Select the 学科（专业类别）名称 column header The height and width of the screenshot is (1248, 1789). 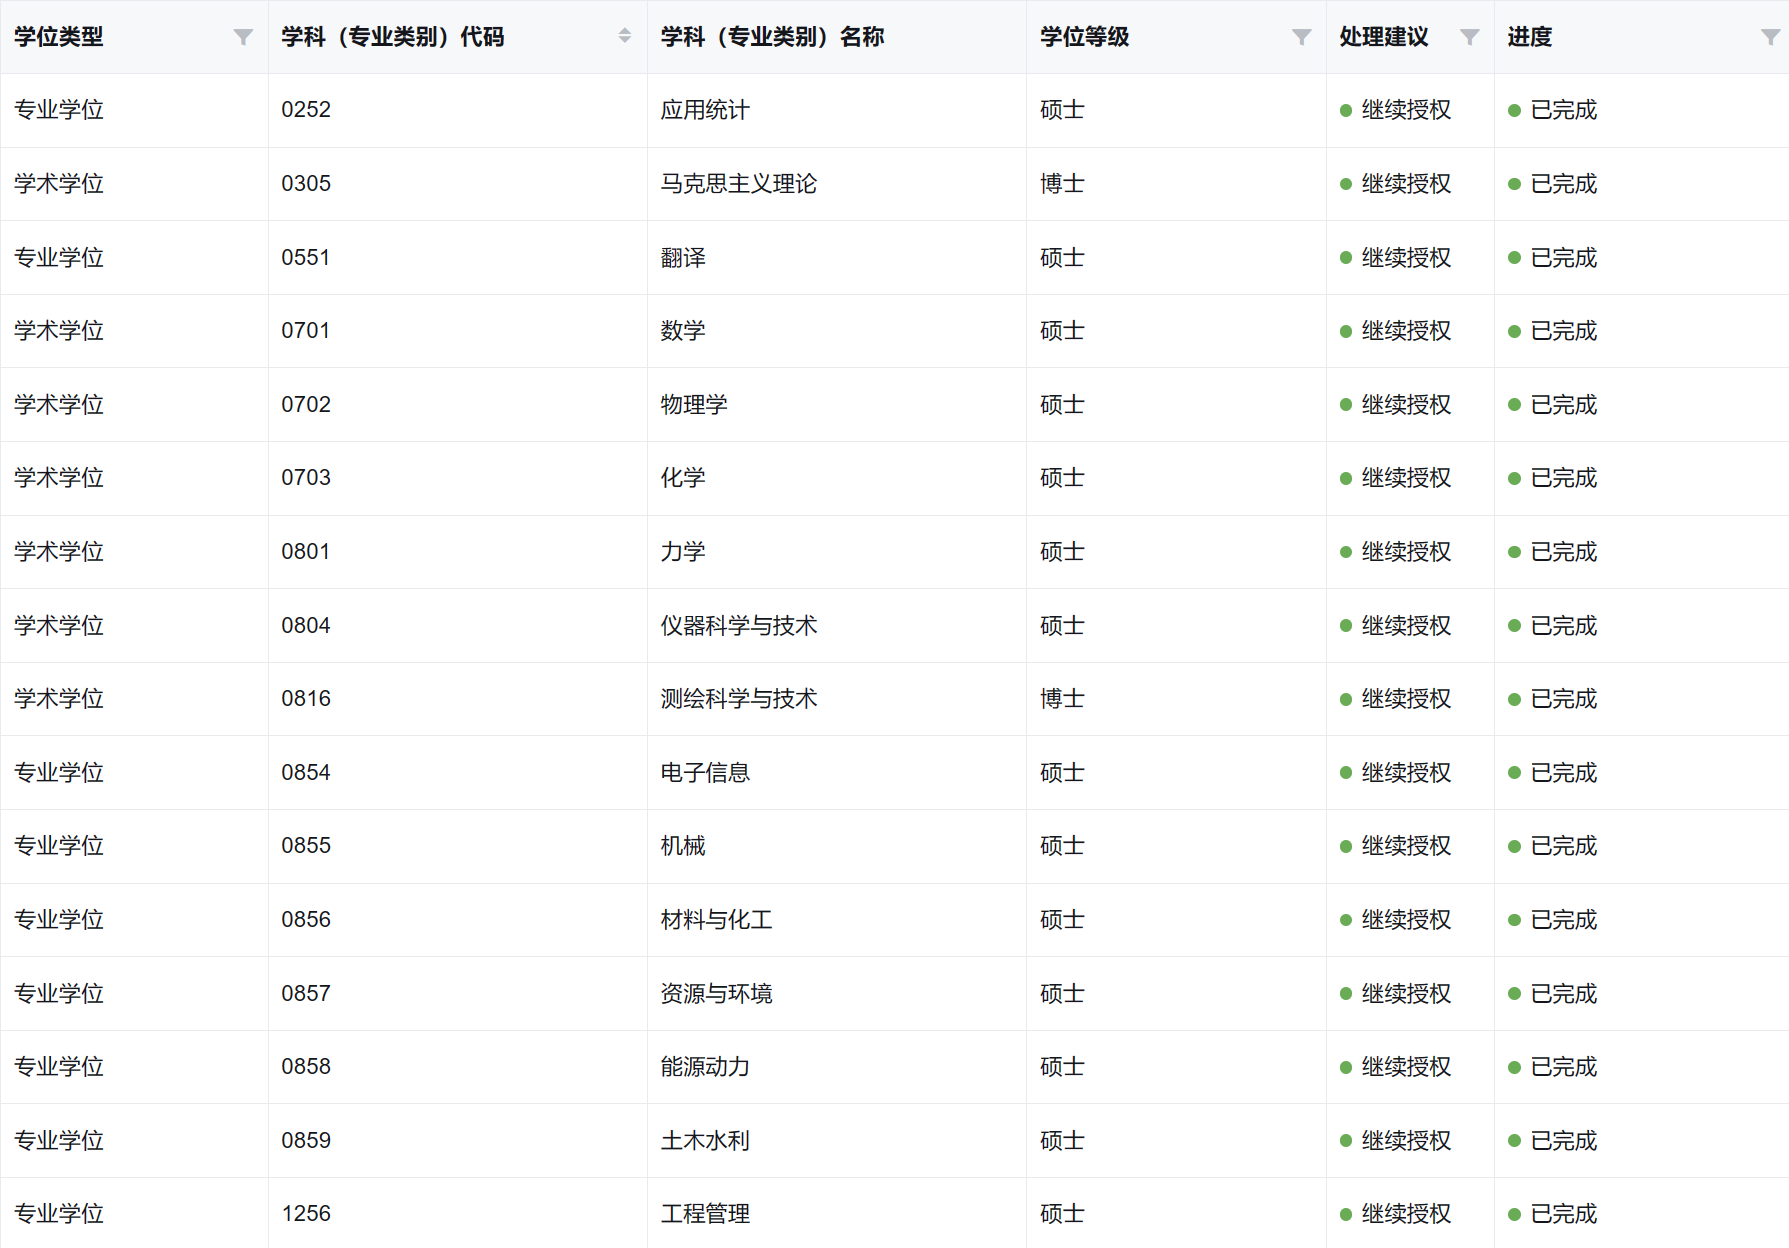coord(774,37)
